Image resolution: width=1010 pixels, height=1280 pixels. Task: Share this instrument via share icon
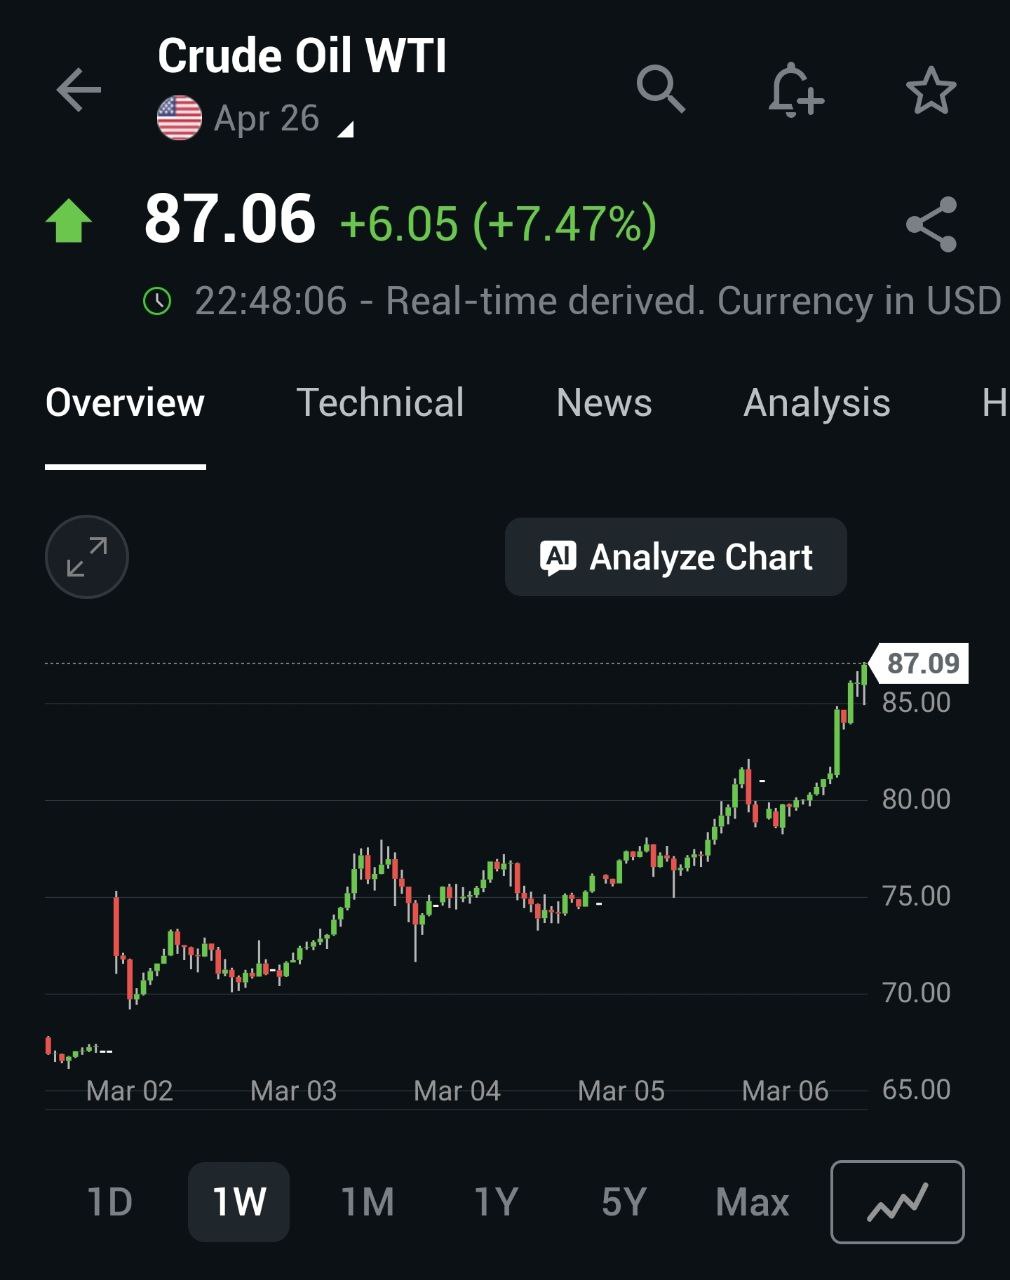click(x=931, y=224)
